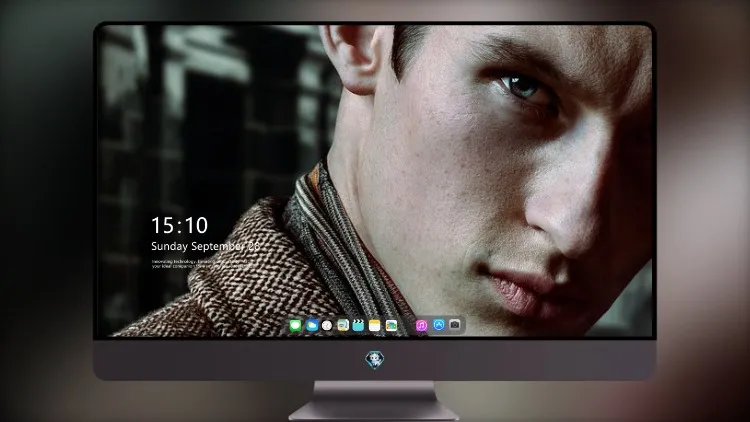The height and width of the screenshot is (422, 750).
Task: Click the logo badge on monitor chin
Action: pyautogui.click(x=375, y=360)
